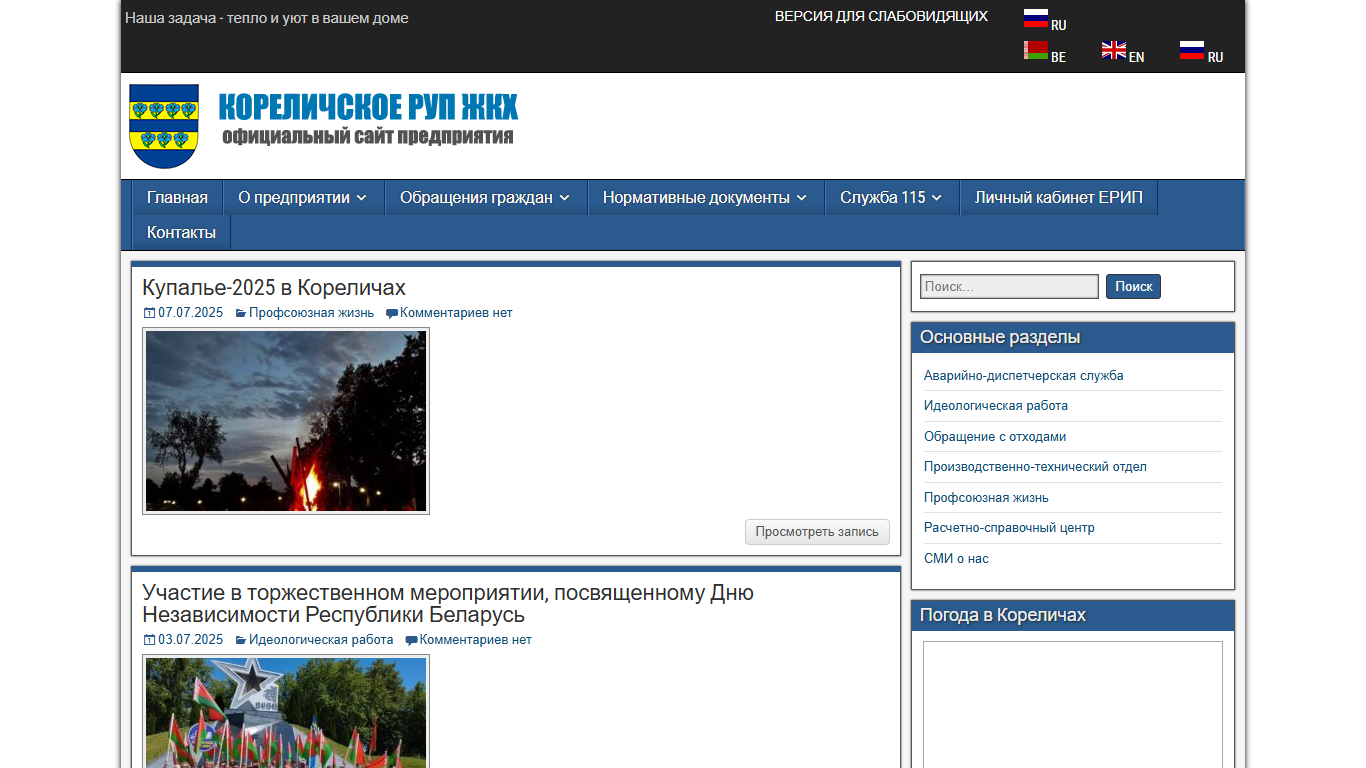The image size is (1366, 768).
Task: Click the "Погода в Кореличах" widget heading
Action: [1003, 615]
